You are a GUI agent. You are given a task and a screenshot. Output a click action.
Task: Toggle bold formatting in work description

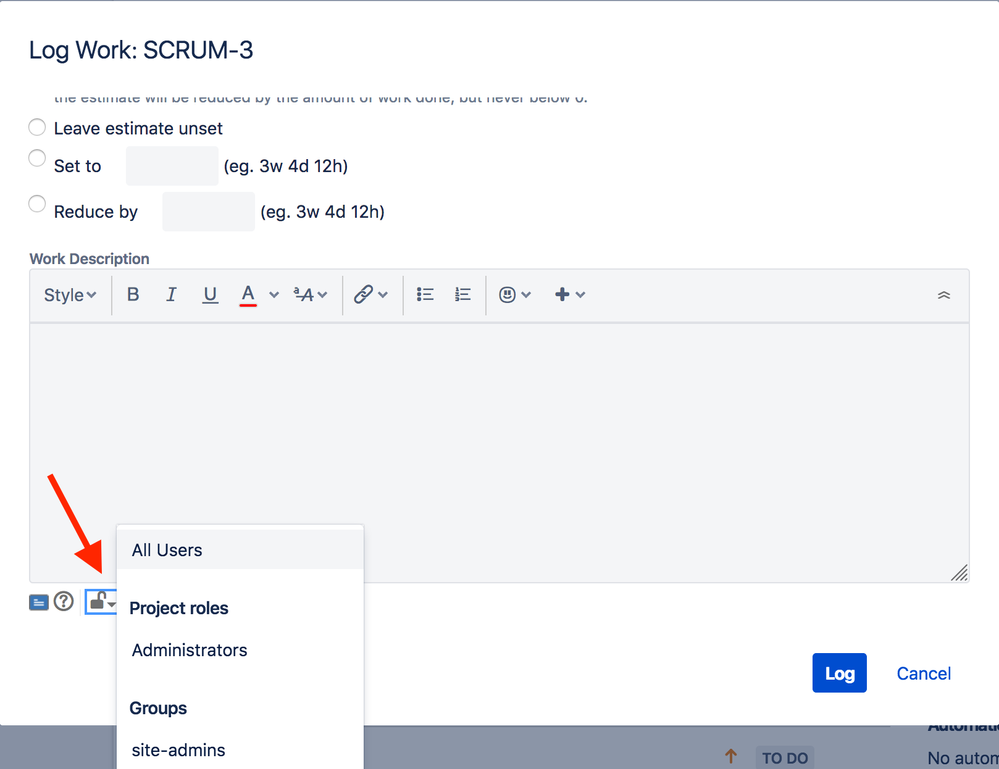[x=133, y=294]
